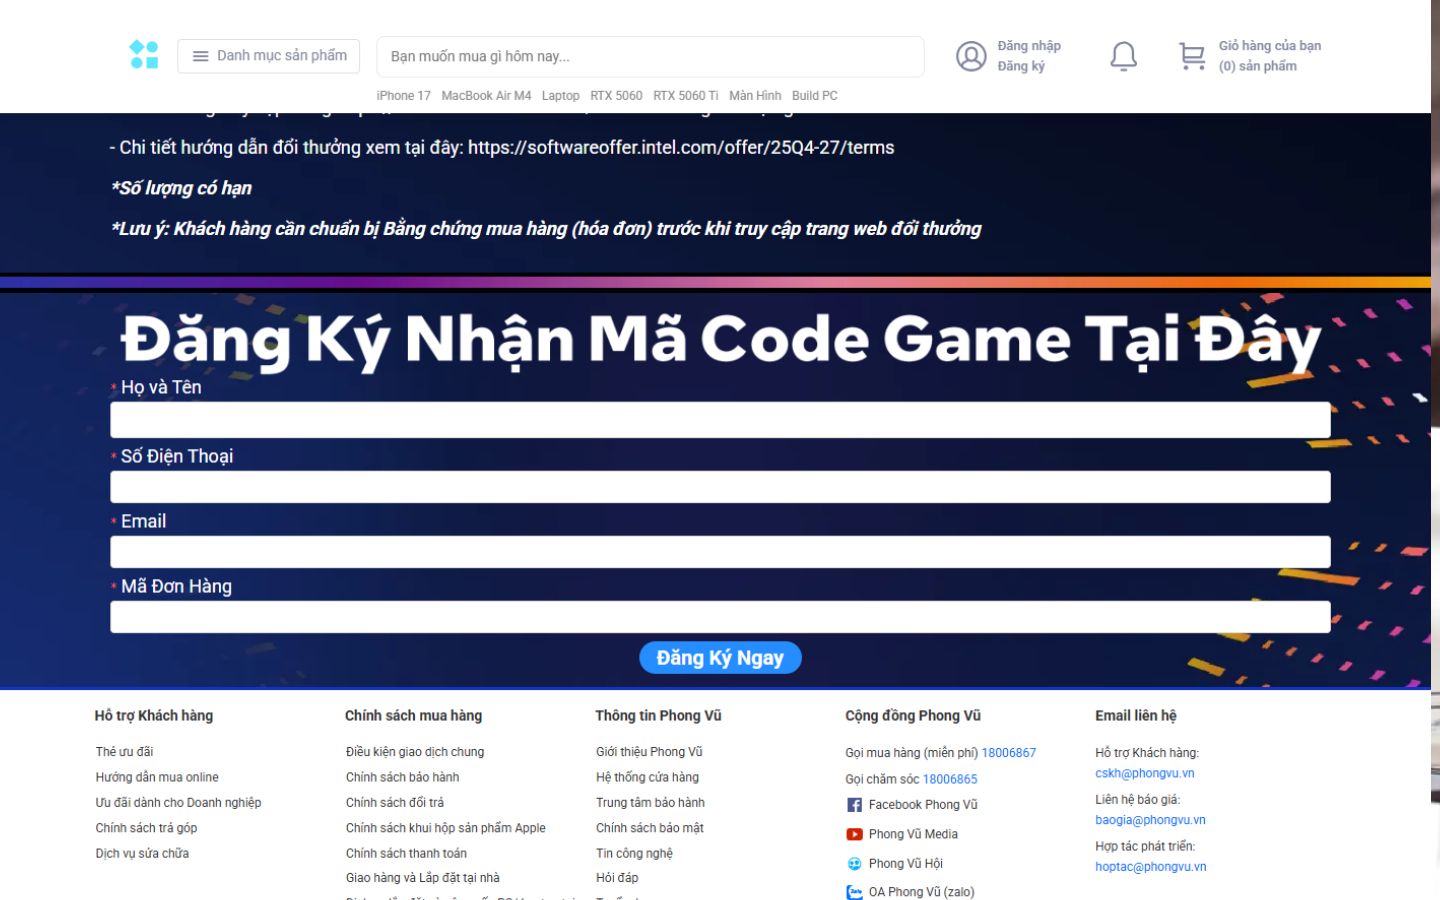Viewport: 1440px width, 900px height.
Task: Open the shopping cart icon
Action: click(x=1190, y=56)
